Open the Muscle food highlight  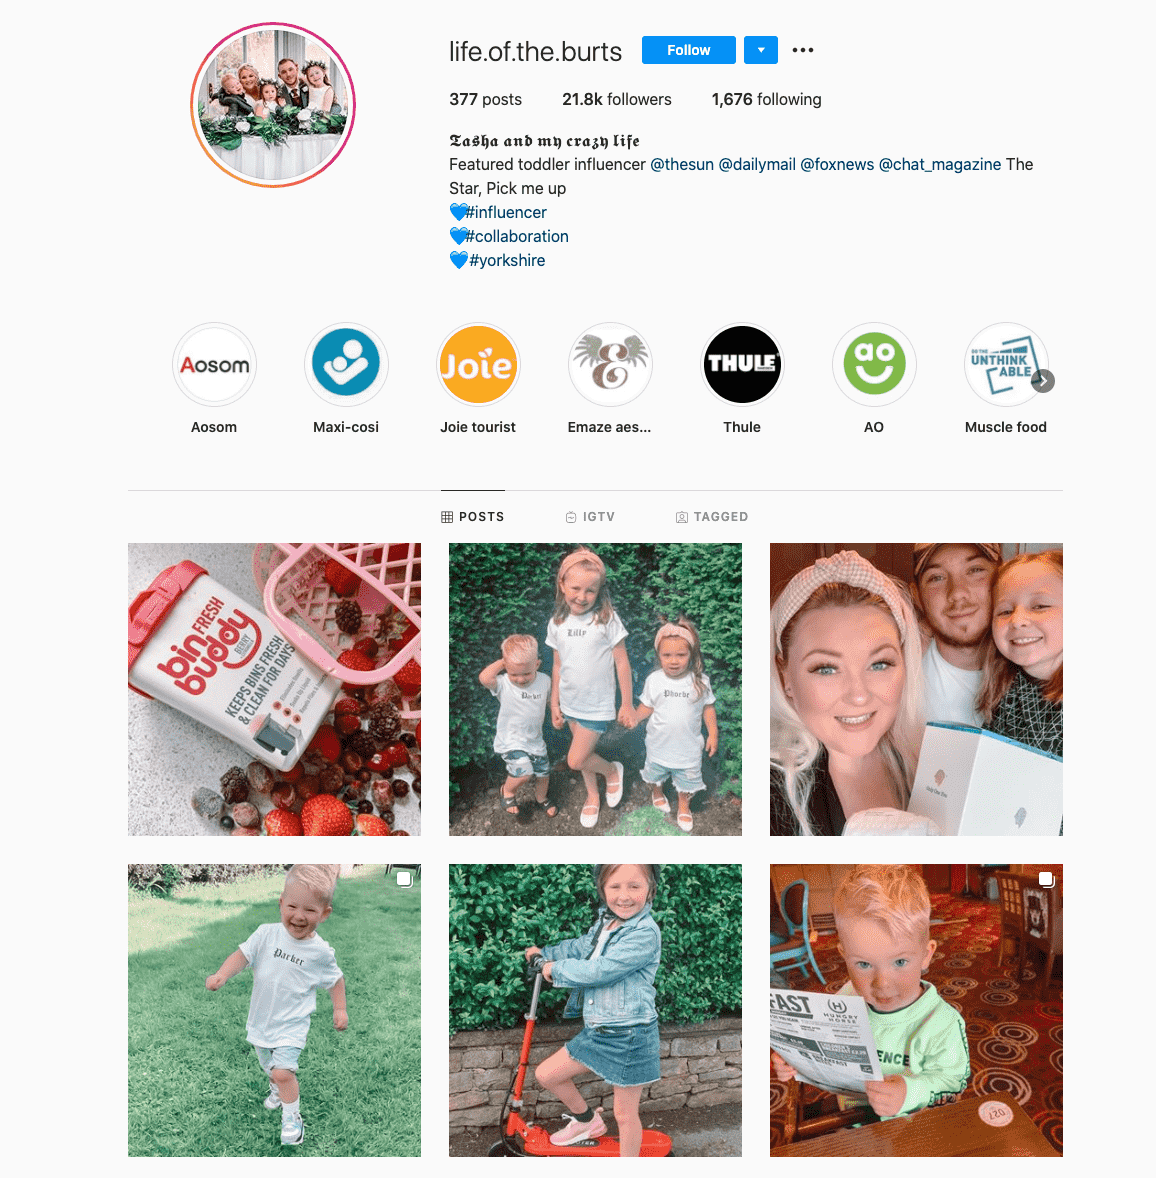(x=1006, y=365)
